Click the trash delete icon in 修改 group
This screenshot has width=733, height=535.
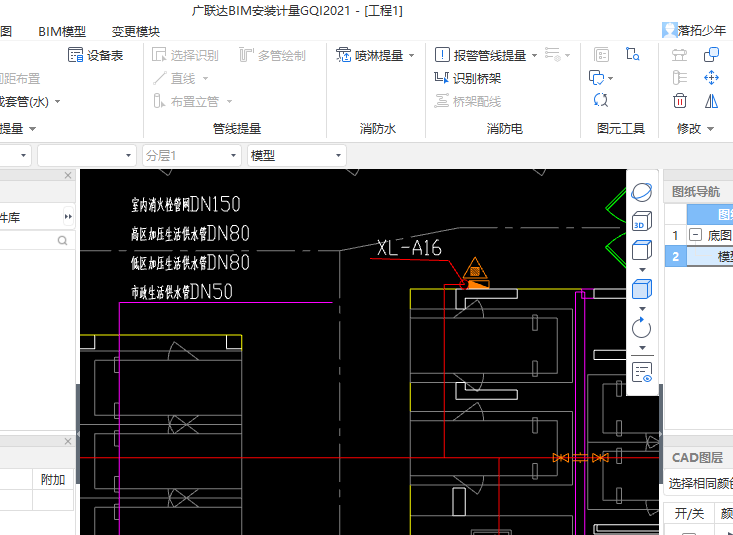[680, 100]
